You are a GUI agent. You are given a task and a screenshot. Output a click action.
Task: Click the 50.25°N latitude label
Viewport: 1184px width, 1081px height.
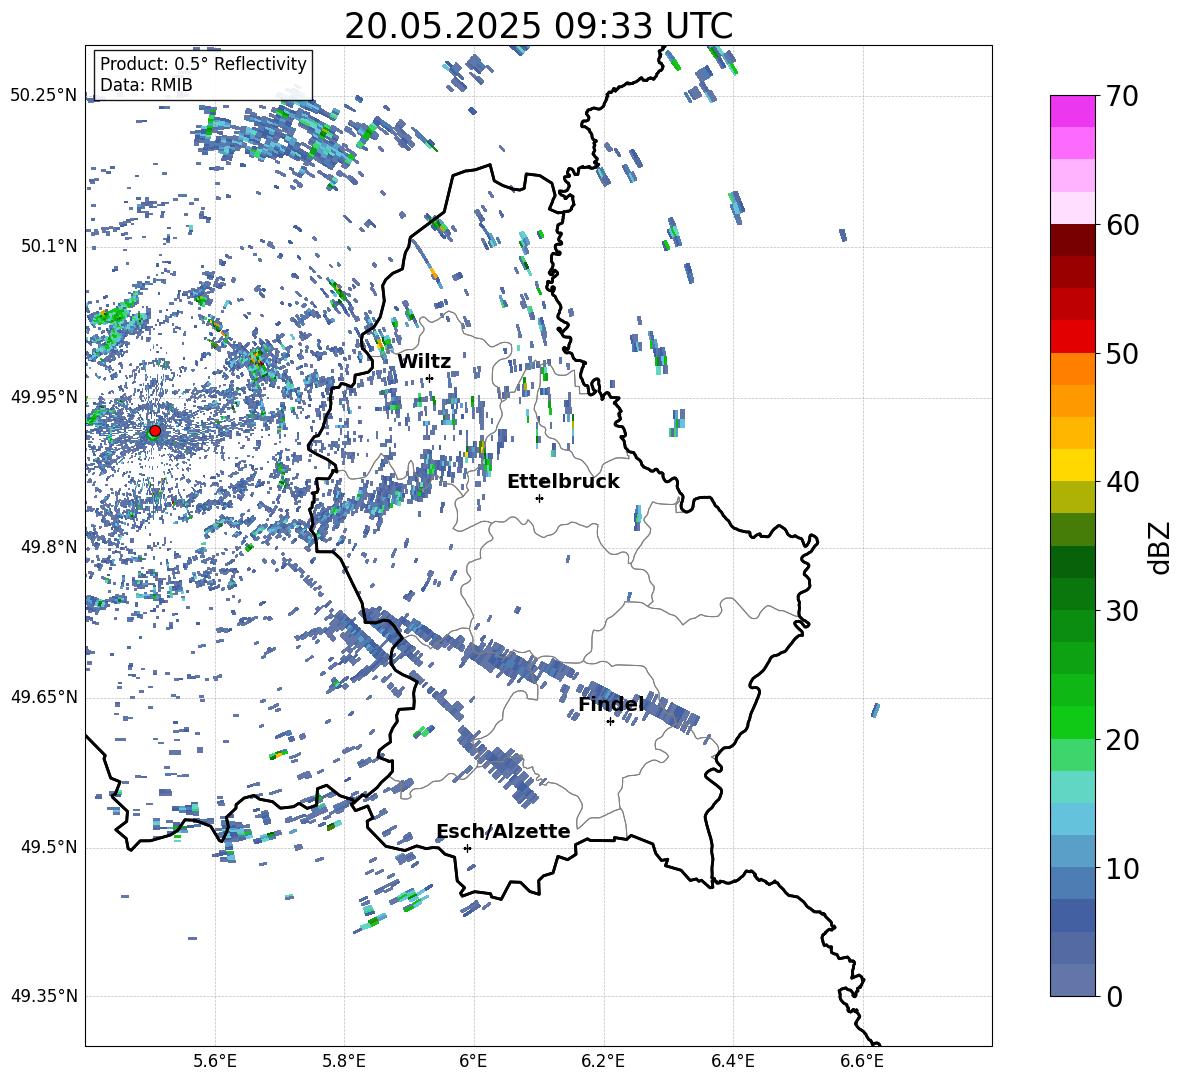point(44,96)
